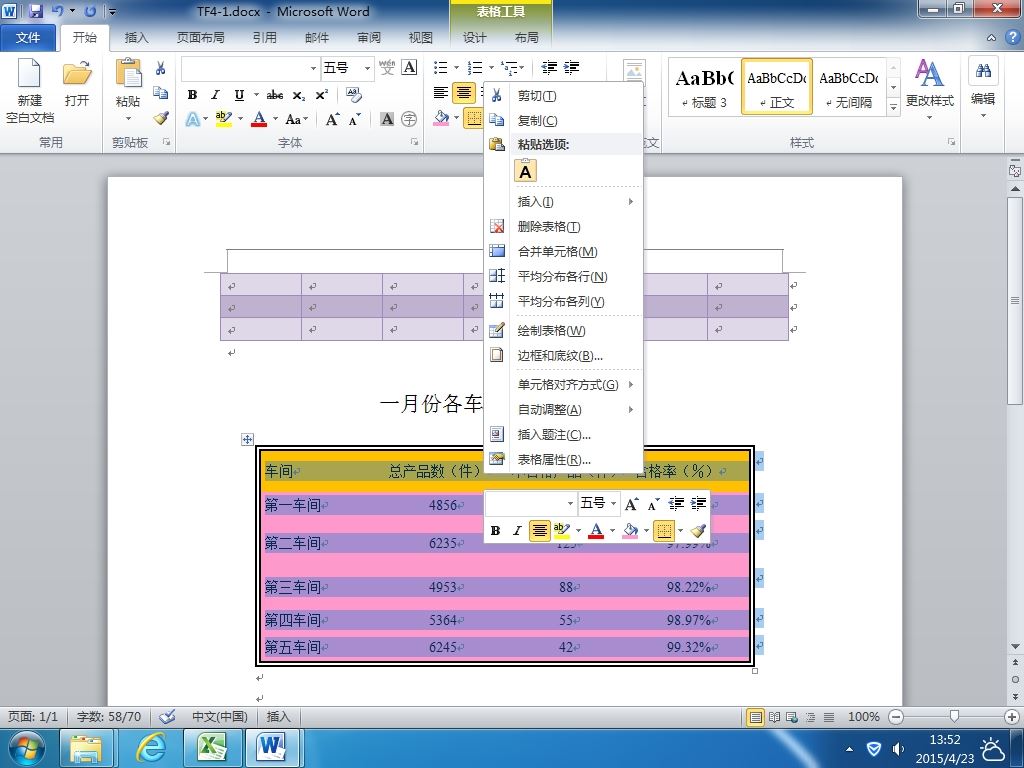Toggle 插入 overtype mode in the status bar
The height and width of the screenshot is (768, 1024).
coord(278,716)
